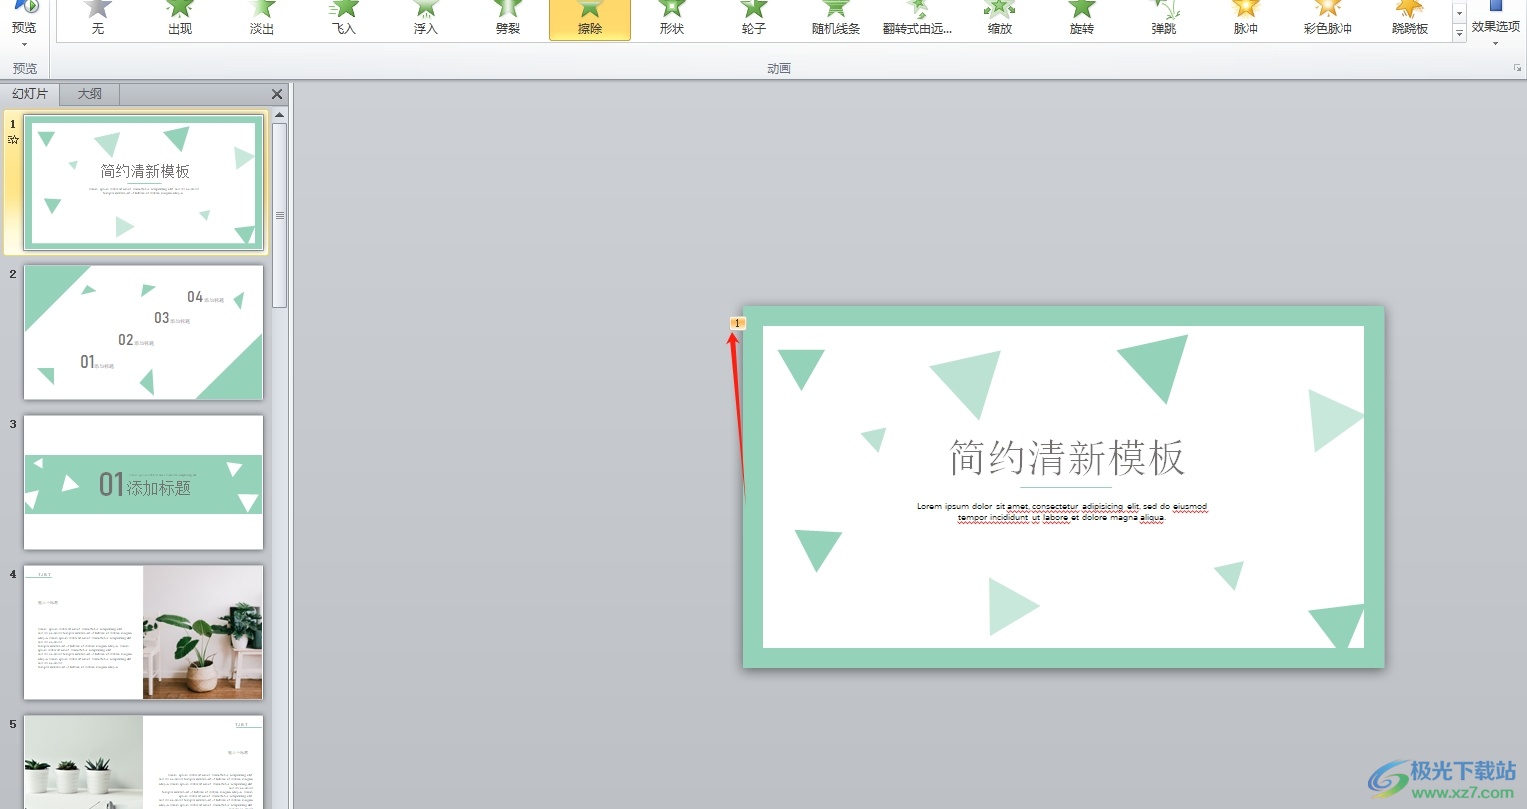Apply the 旋转 (Swivel) animation
The image size is (1527, 809).
point(1082,19)
